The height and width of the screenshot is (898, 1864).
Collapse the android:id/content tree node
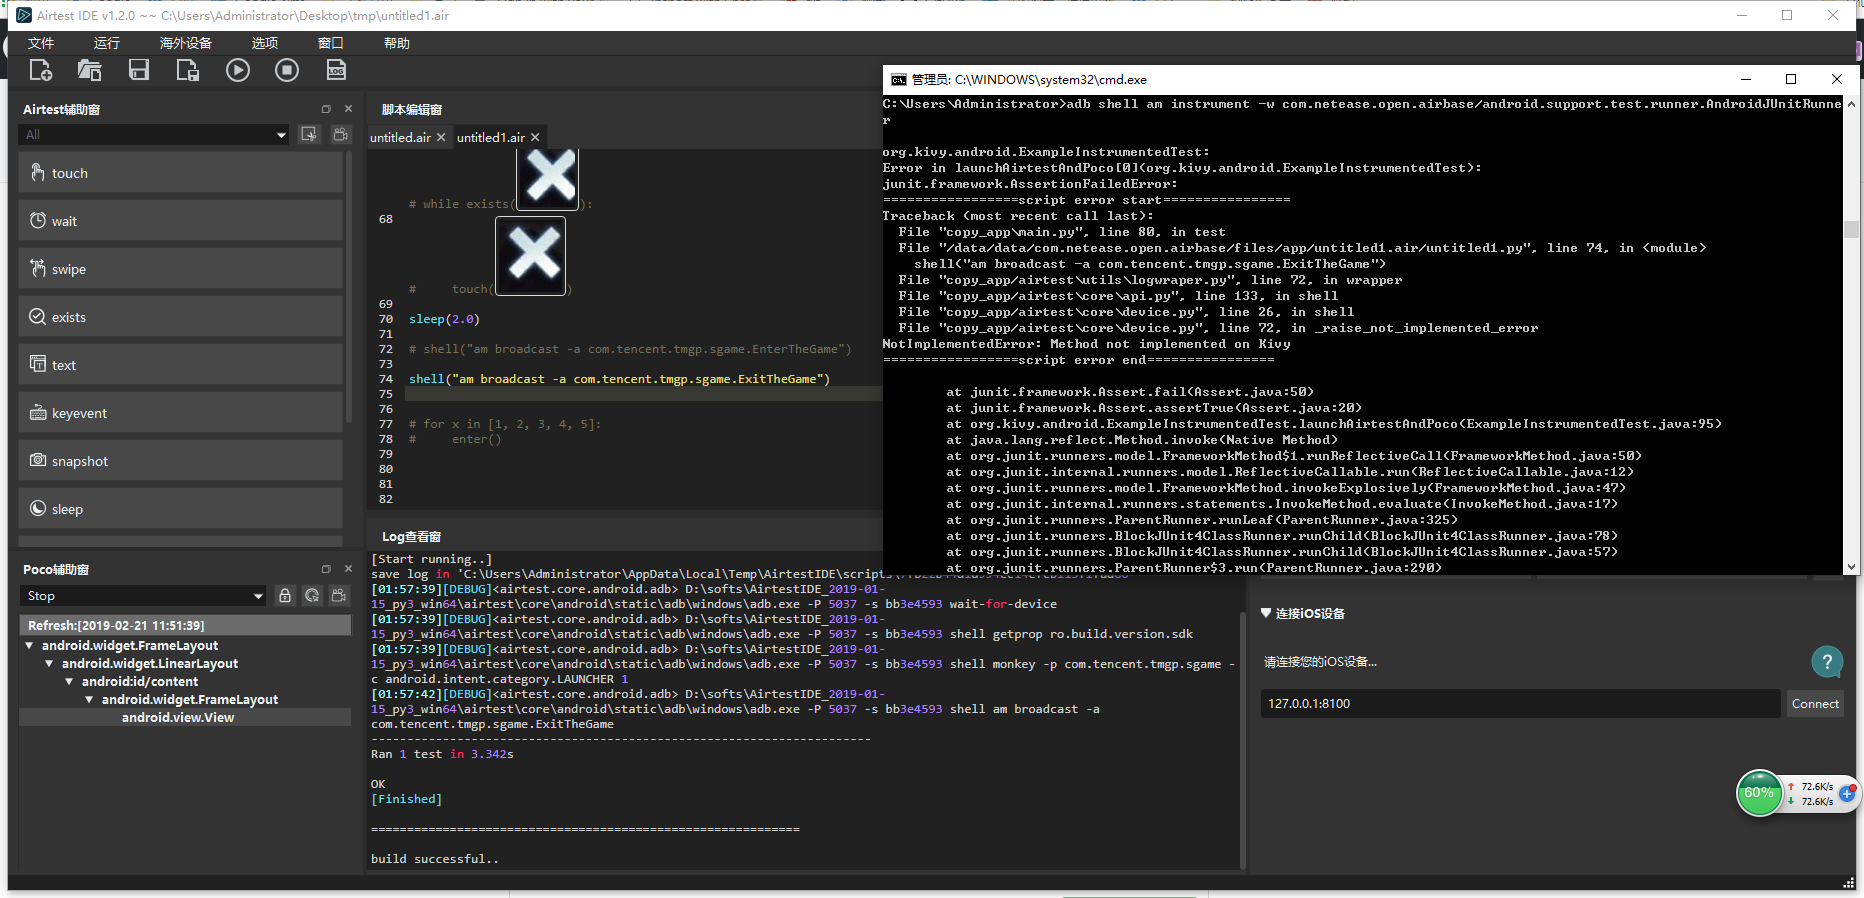tap(70, 682)
